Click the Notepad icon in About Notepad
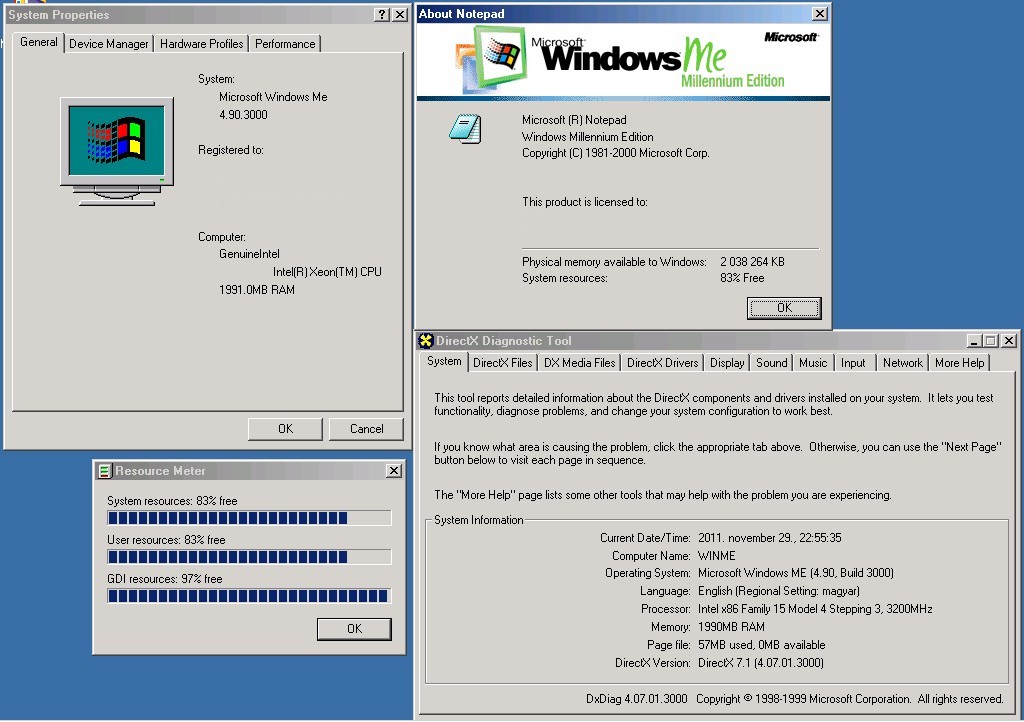 tap(465, 128)
